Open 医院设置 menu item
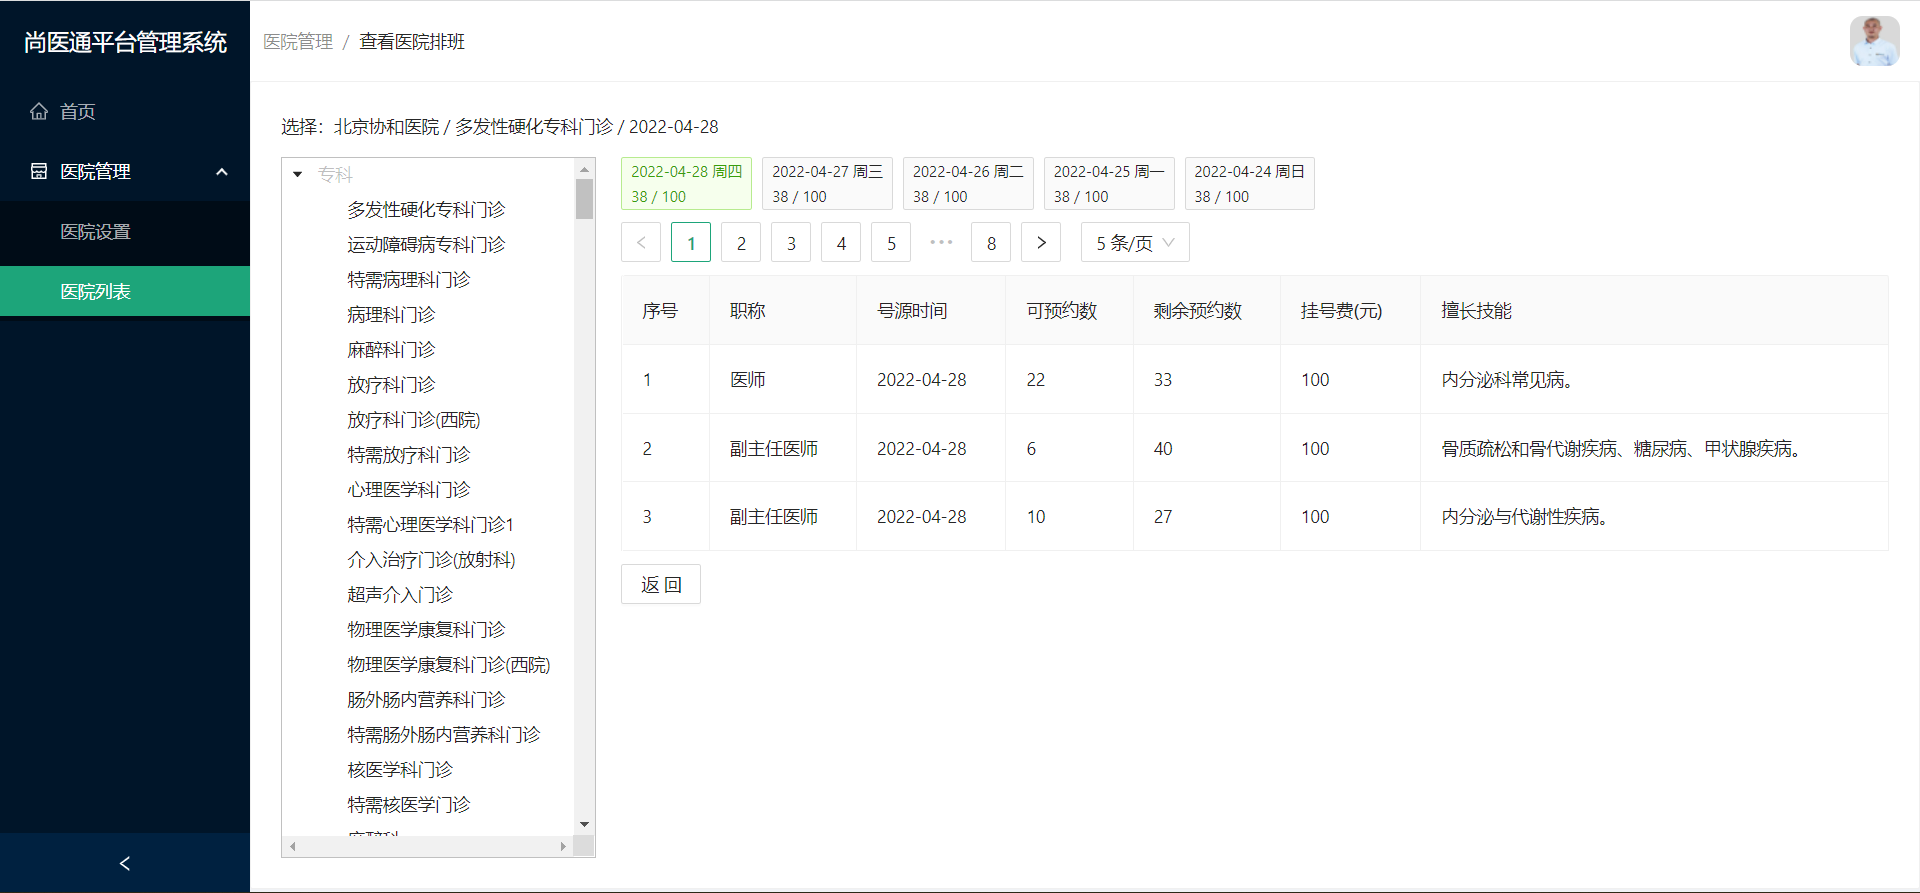The width and height of the screenshot is (1920, 893). point(125,231)
